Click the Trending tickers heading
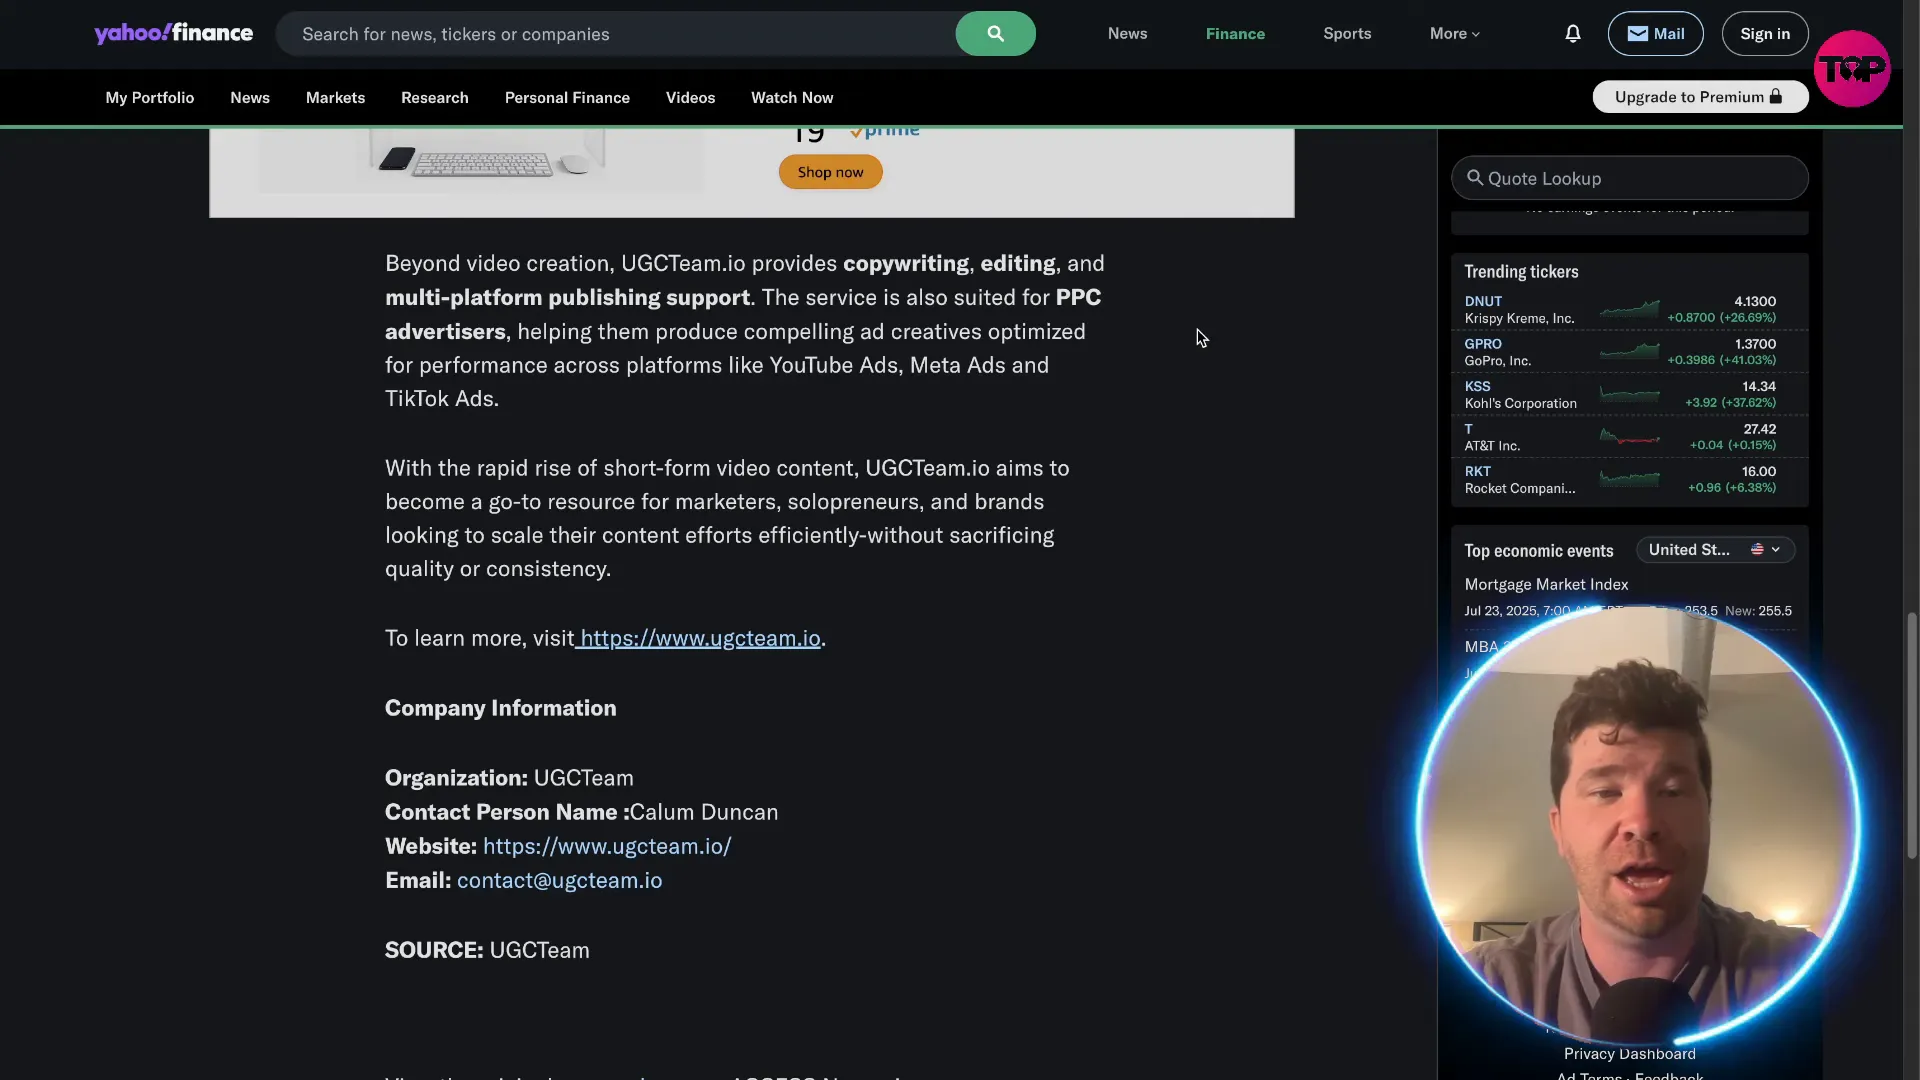 coord(1521,272)
